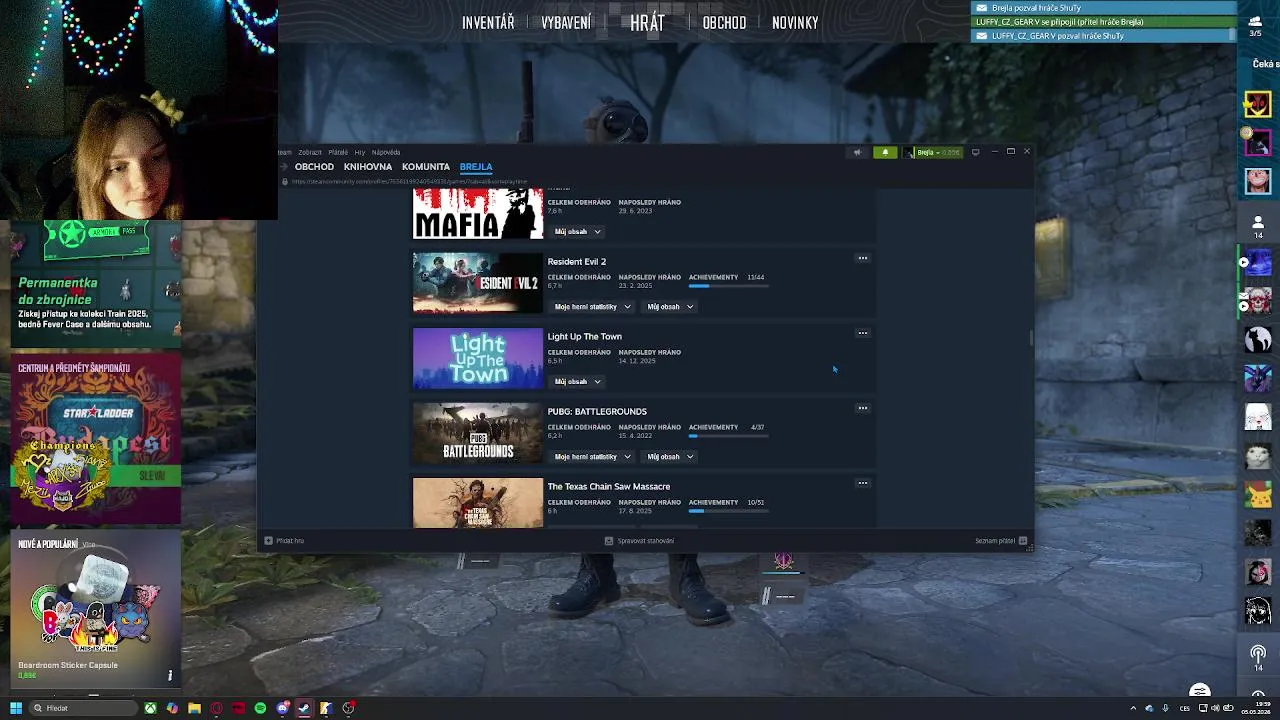Open options menu for Resident Evil 2
This screenshot has width=1280, height=720.
[x=862, y=258]
